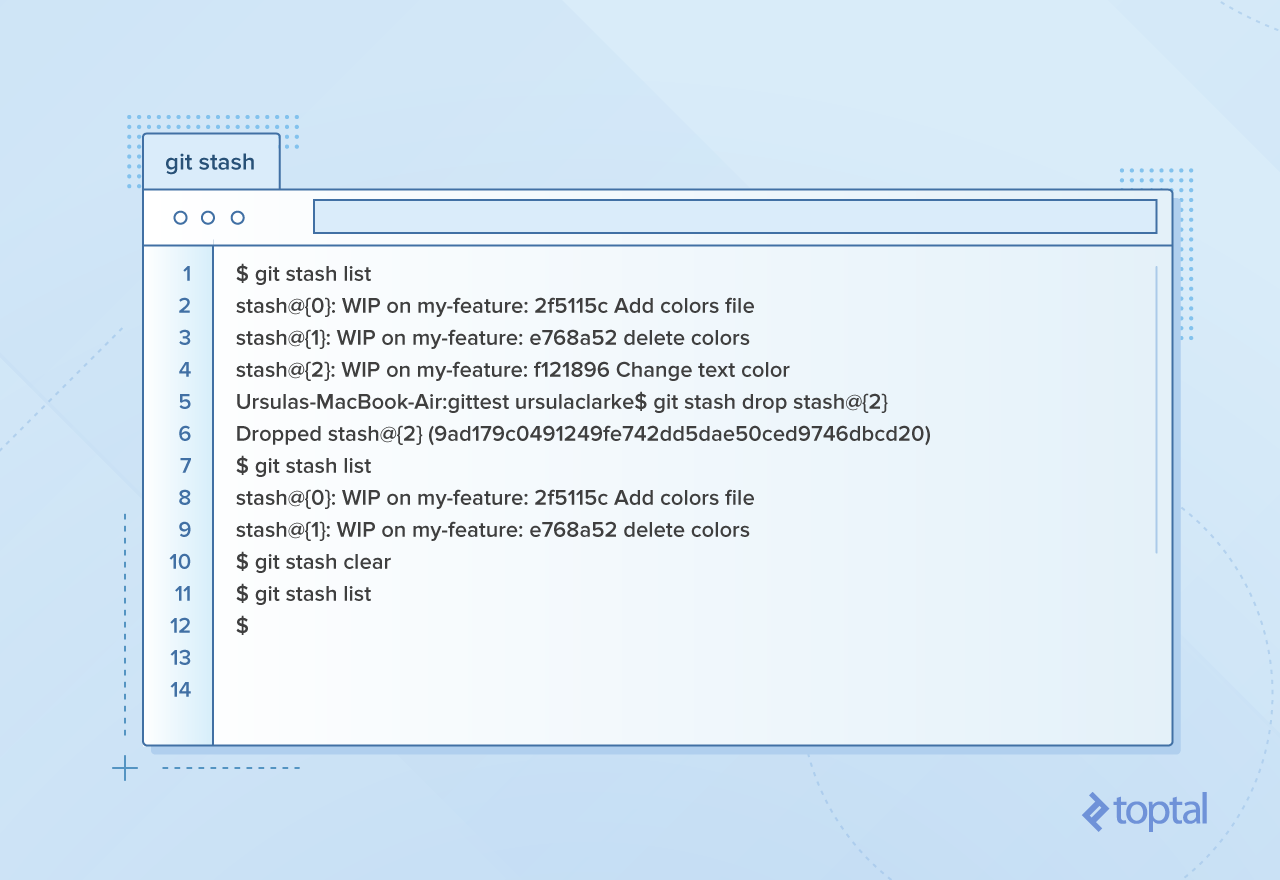The image size is (1280, 880).
Task: Click line number 1 in the gutter
Action: coord(187,274)
